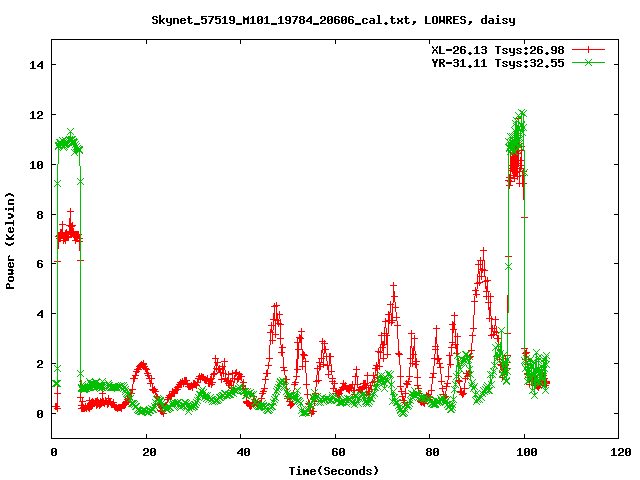This screenshot has height=480, width=640.
Task: Click the x-axis tick label 120
Action: (x=620, y=452)
